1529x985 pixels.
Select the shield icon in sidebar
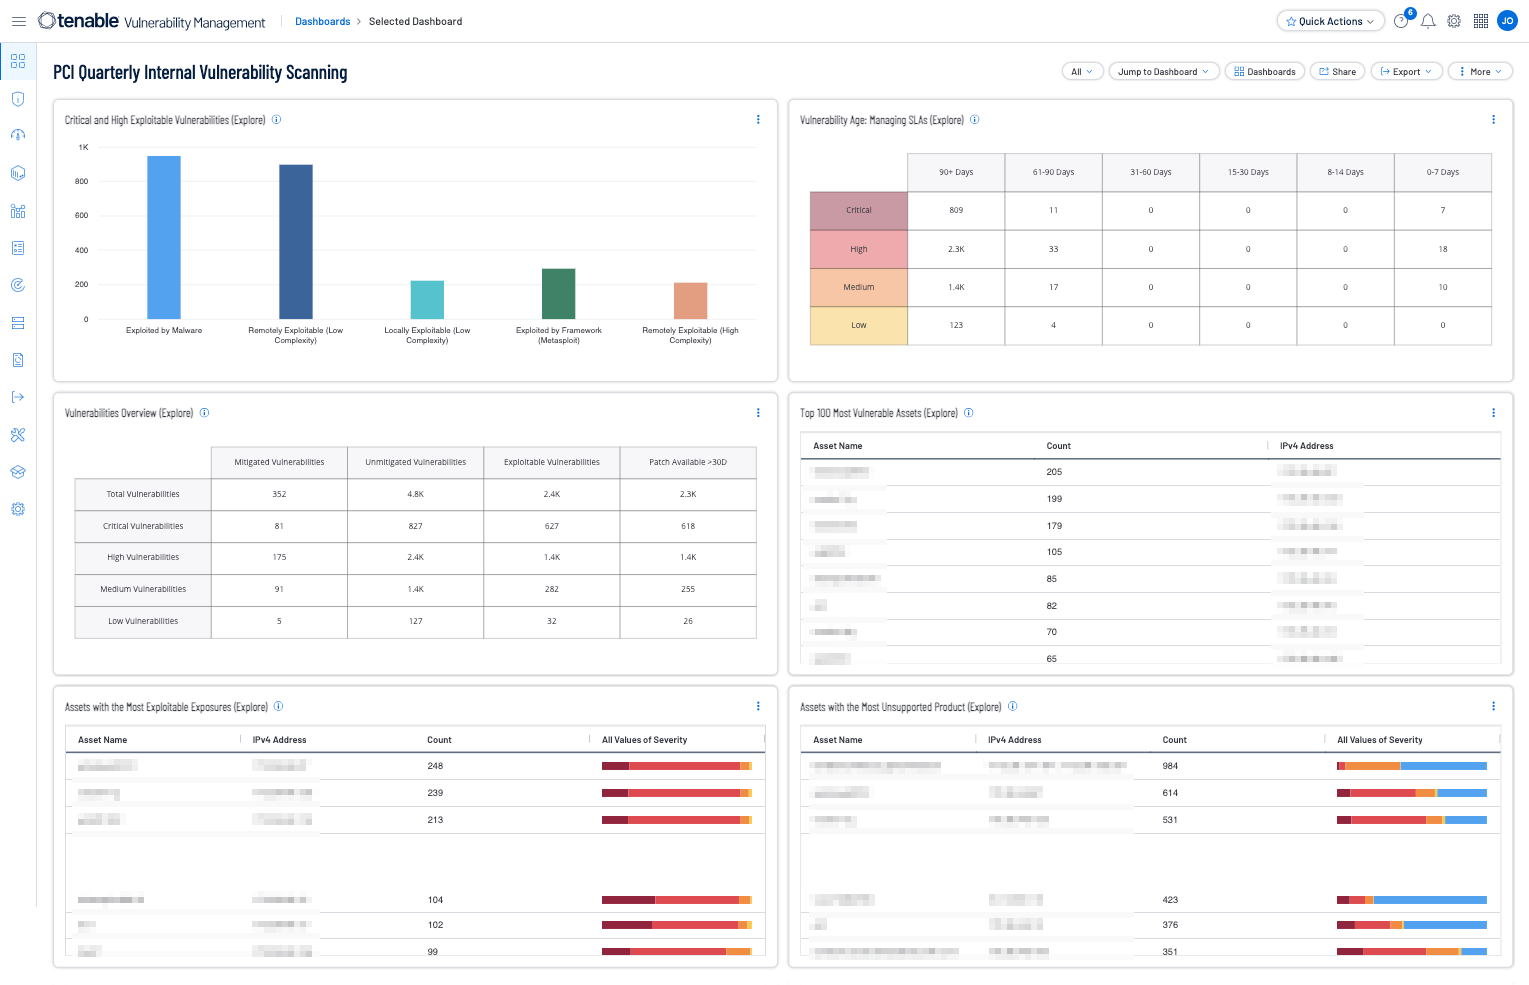coord(18,99)
